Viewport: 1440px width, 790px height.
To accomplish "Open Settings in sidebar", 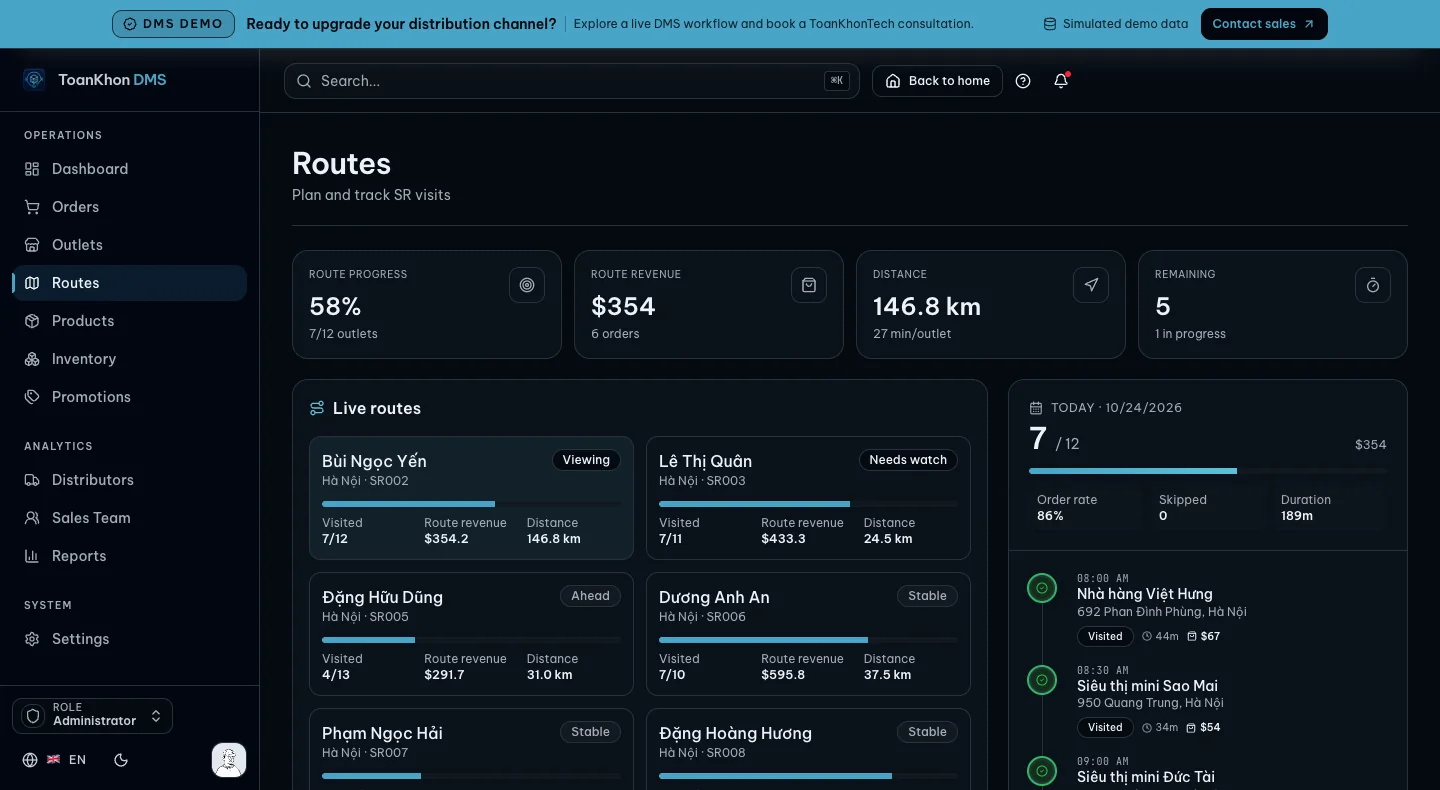I will point(129,639).
